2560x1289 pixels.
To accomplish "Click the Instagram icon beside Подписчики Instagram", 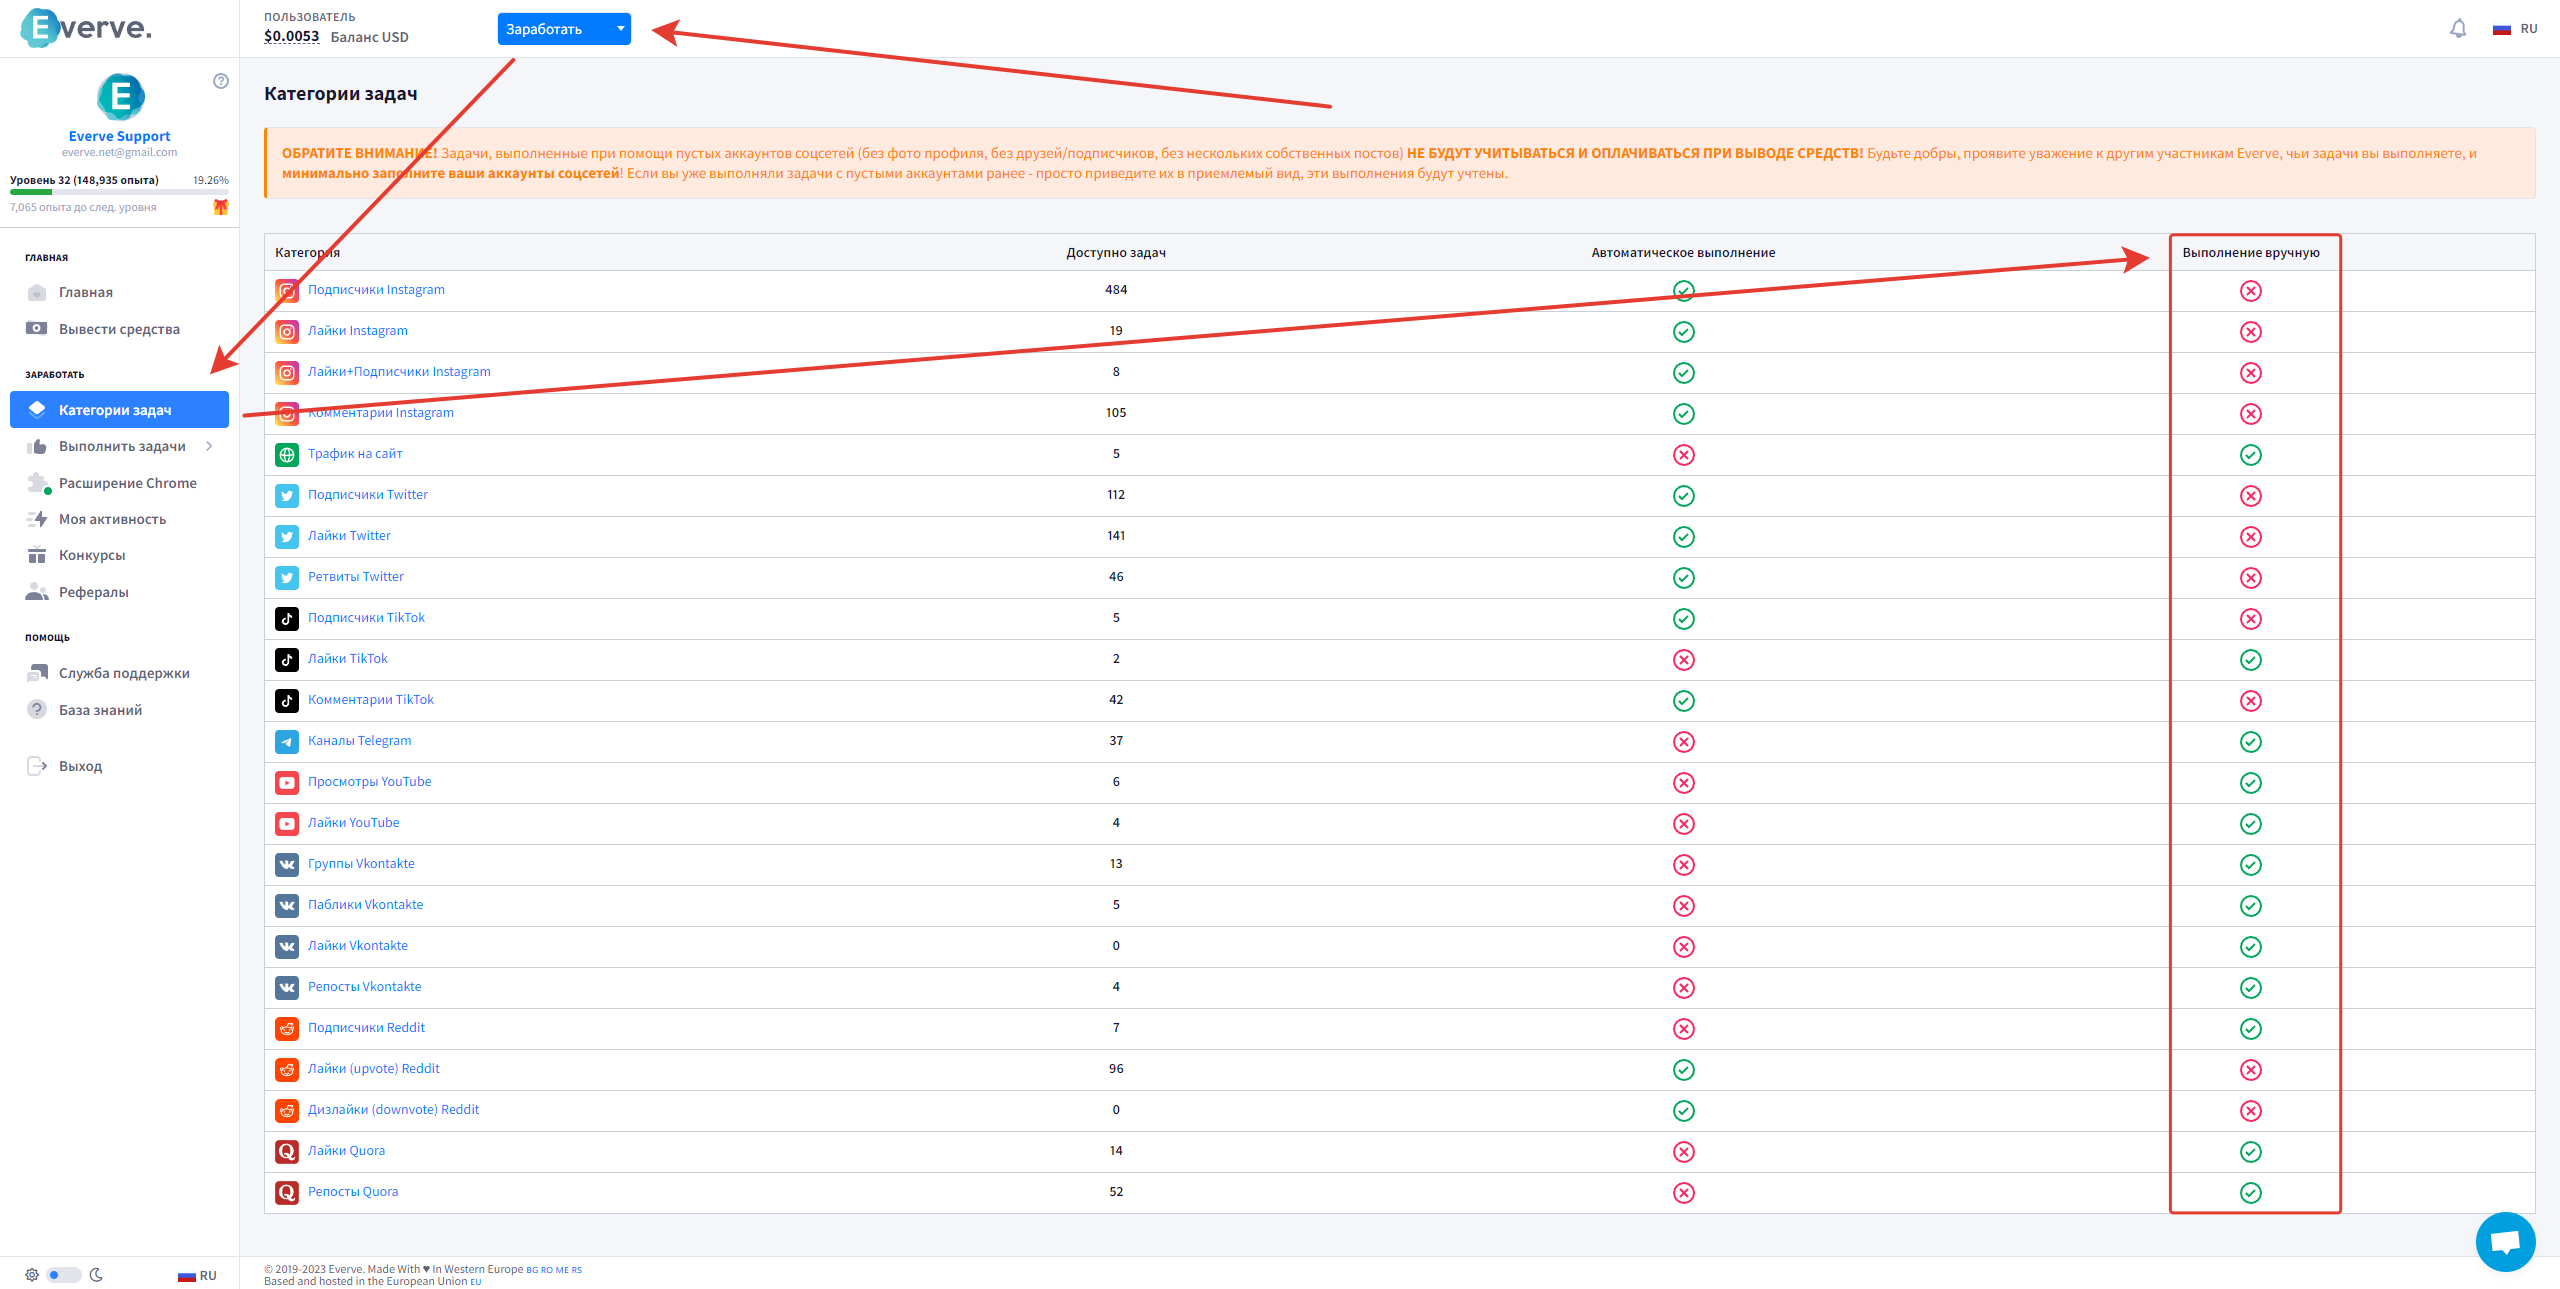I will (287, 291).
